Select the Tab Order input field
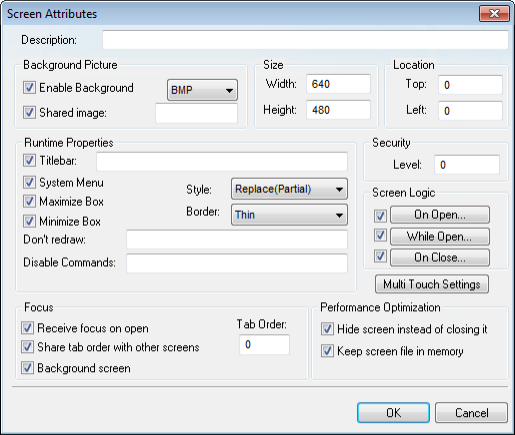The height and width of the screenshot is (435, 515). [264, 345]
